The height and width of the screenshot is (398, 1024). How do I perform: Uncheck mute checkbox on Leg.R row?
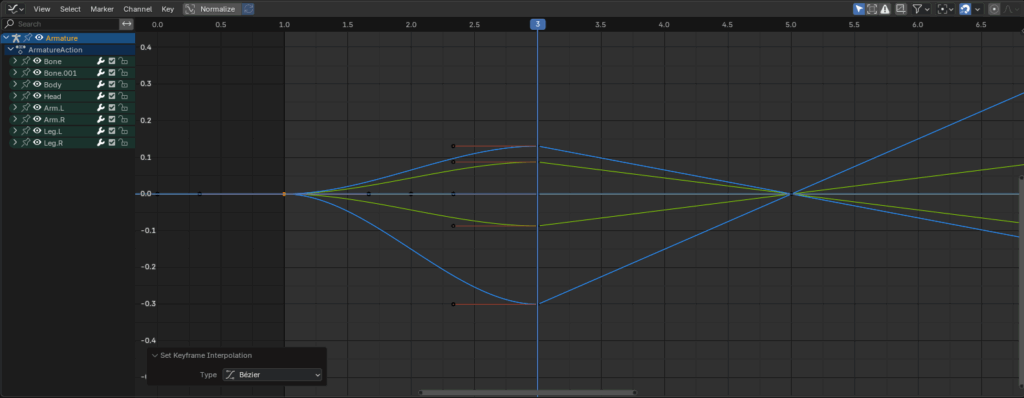point(112,143)
